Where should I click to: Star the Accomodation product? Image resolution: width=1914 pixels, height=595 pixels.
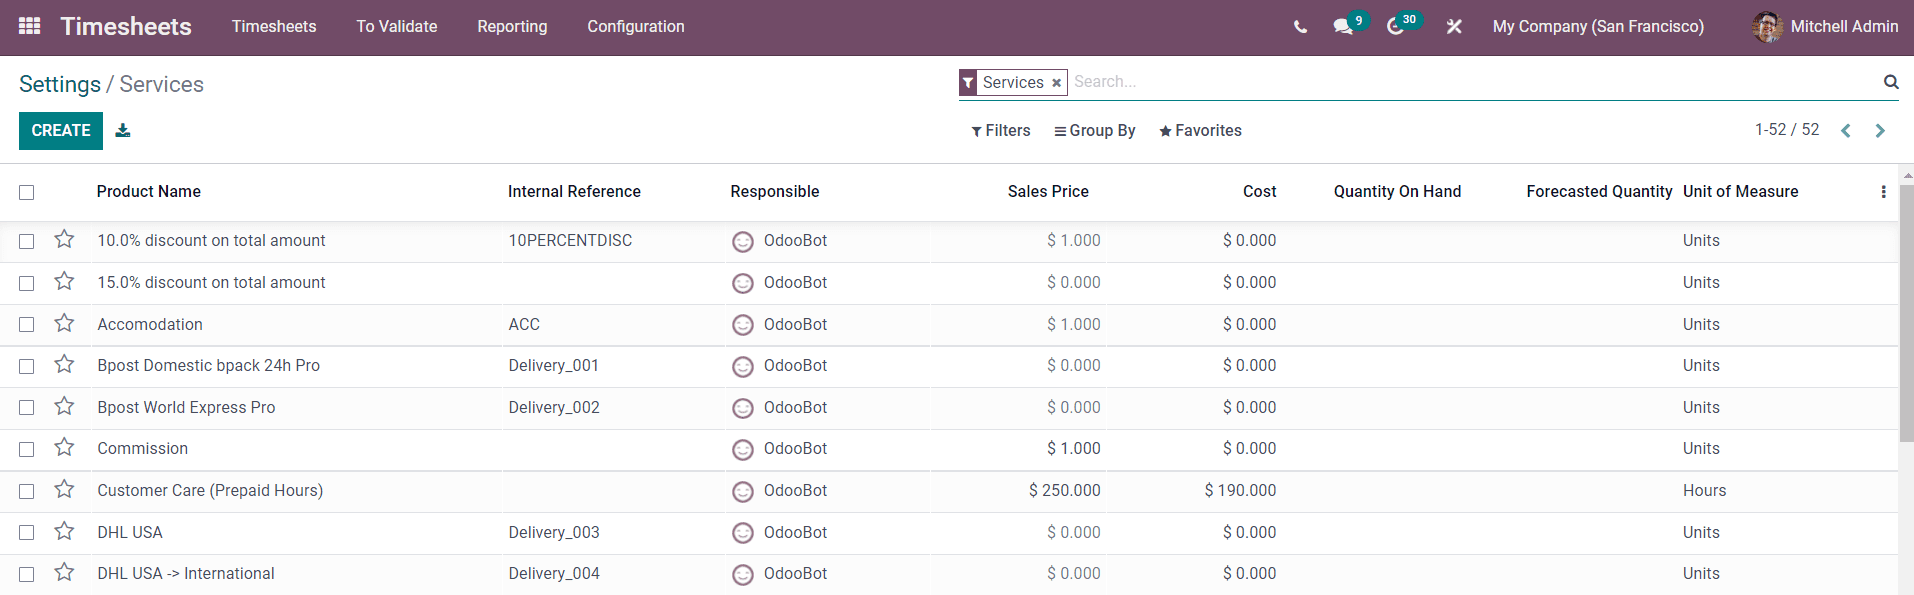click(x=64, y=323)
